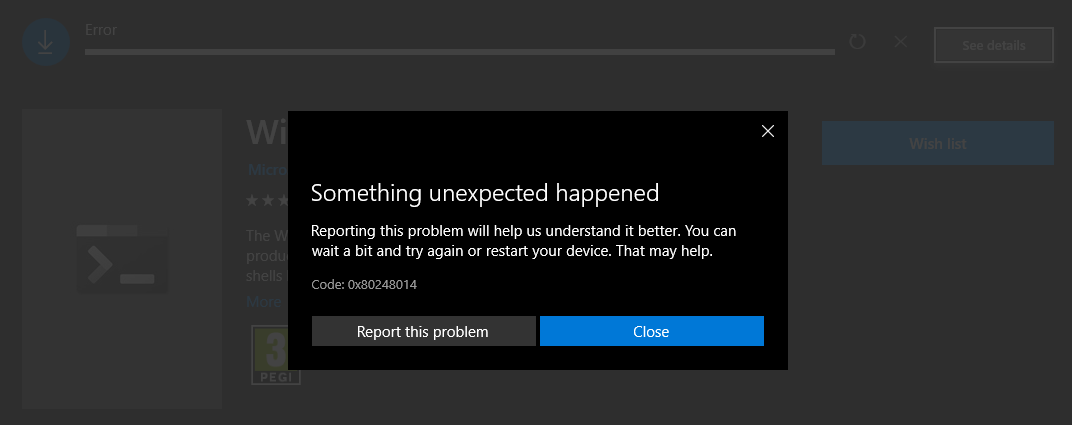The image size is (1072, 425).
Task: Cancel the download using the X next to retry
Action: point(901,42)
